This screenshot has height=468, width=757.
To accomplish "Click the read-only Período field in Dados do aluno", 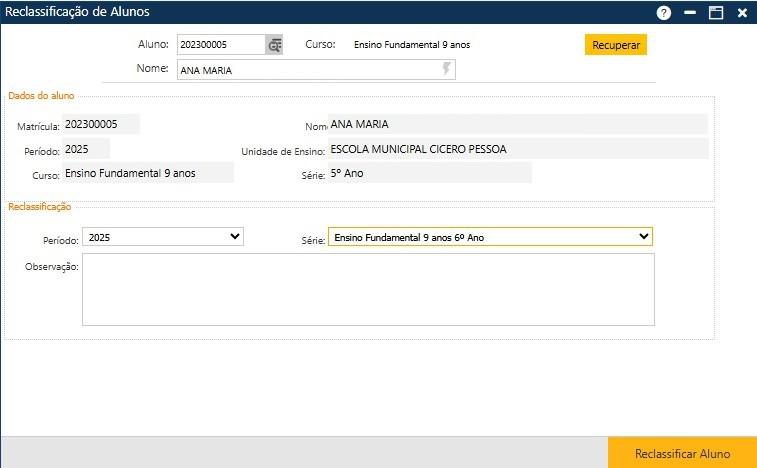I will tap(85, 149).
